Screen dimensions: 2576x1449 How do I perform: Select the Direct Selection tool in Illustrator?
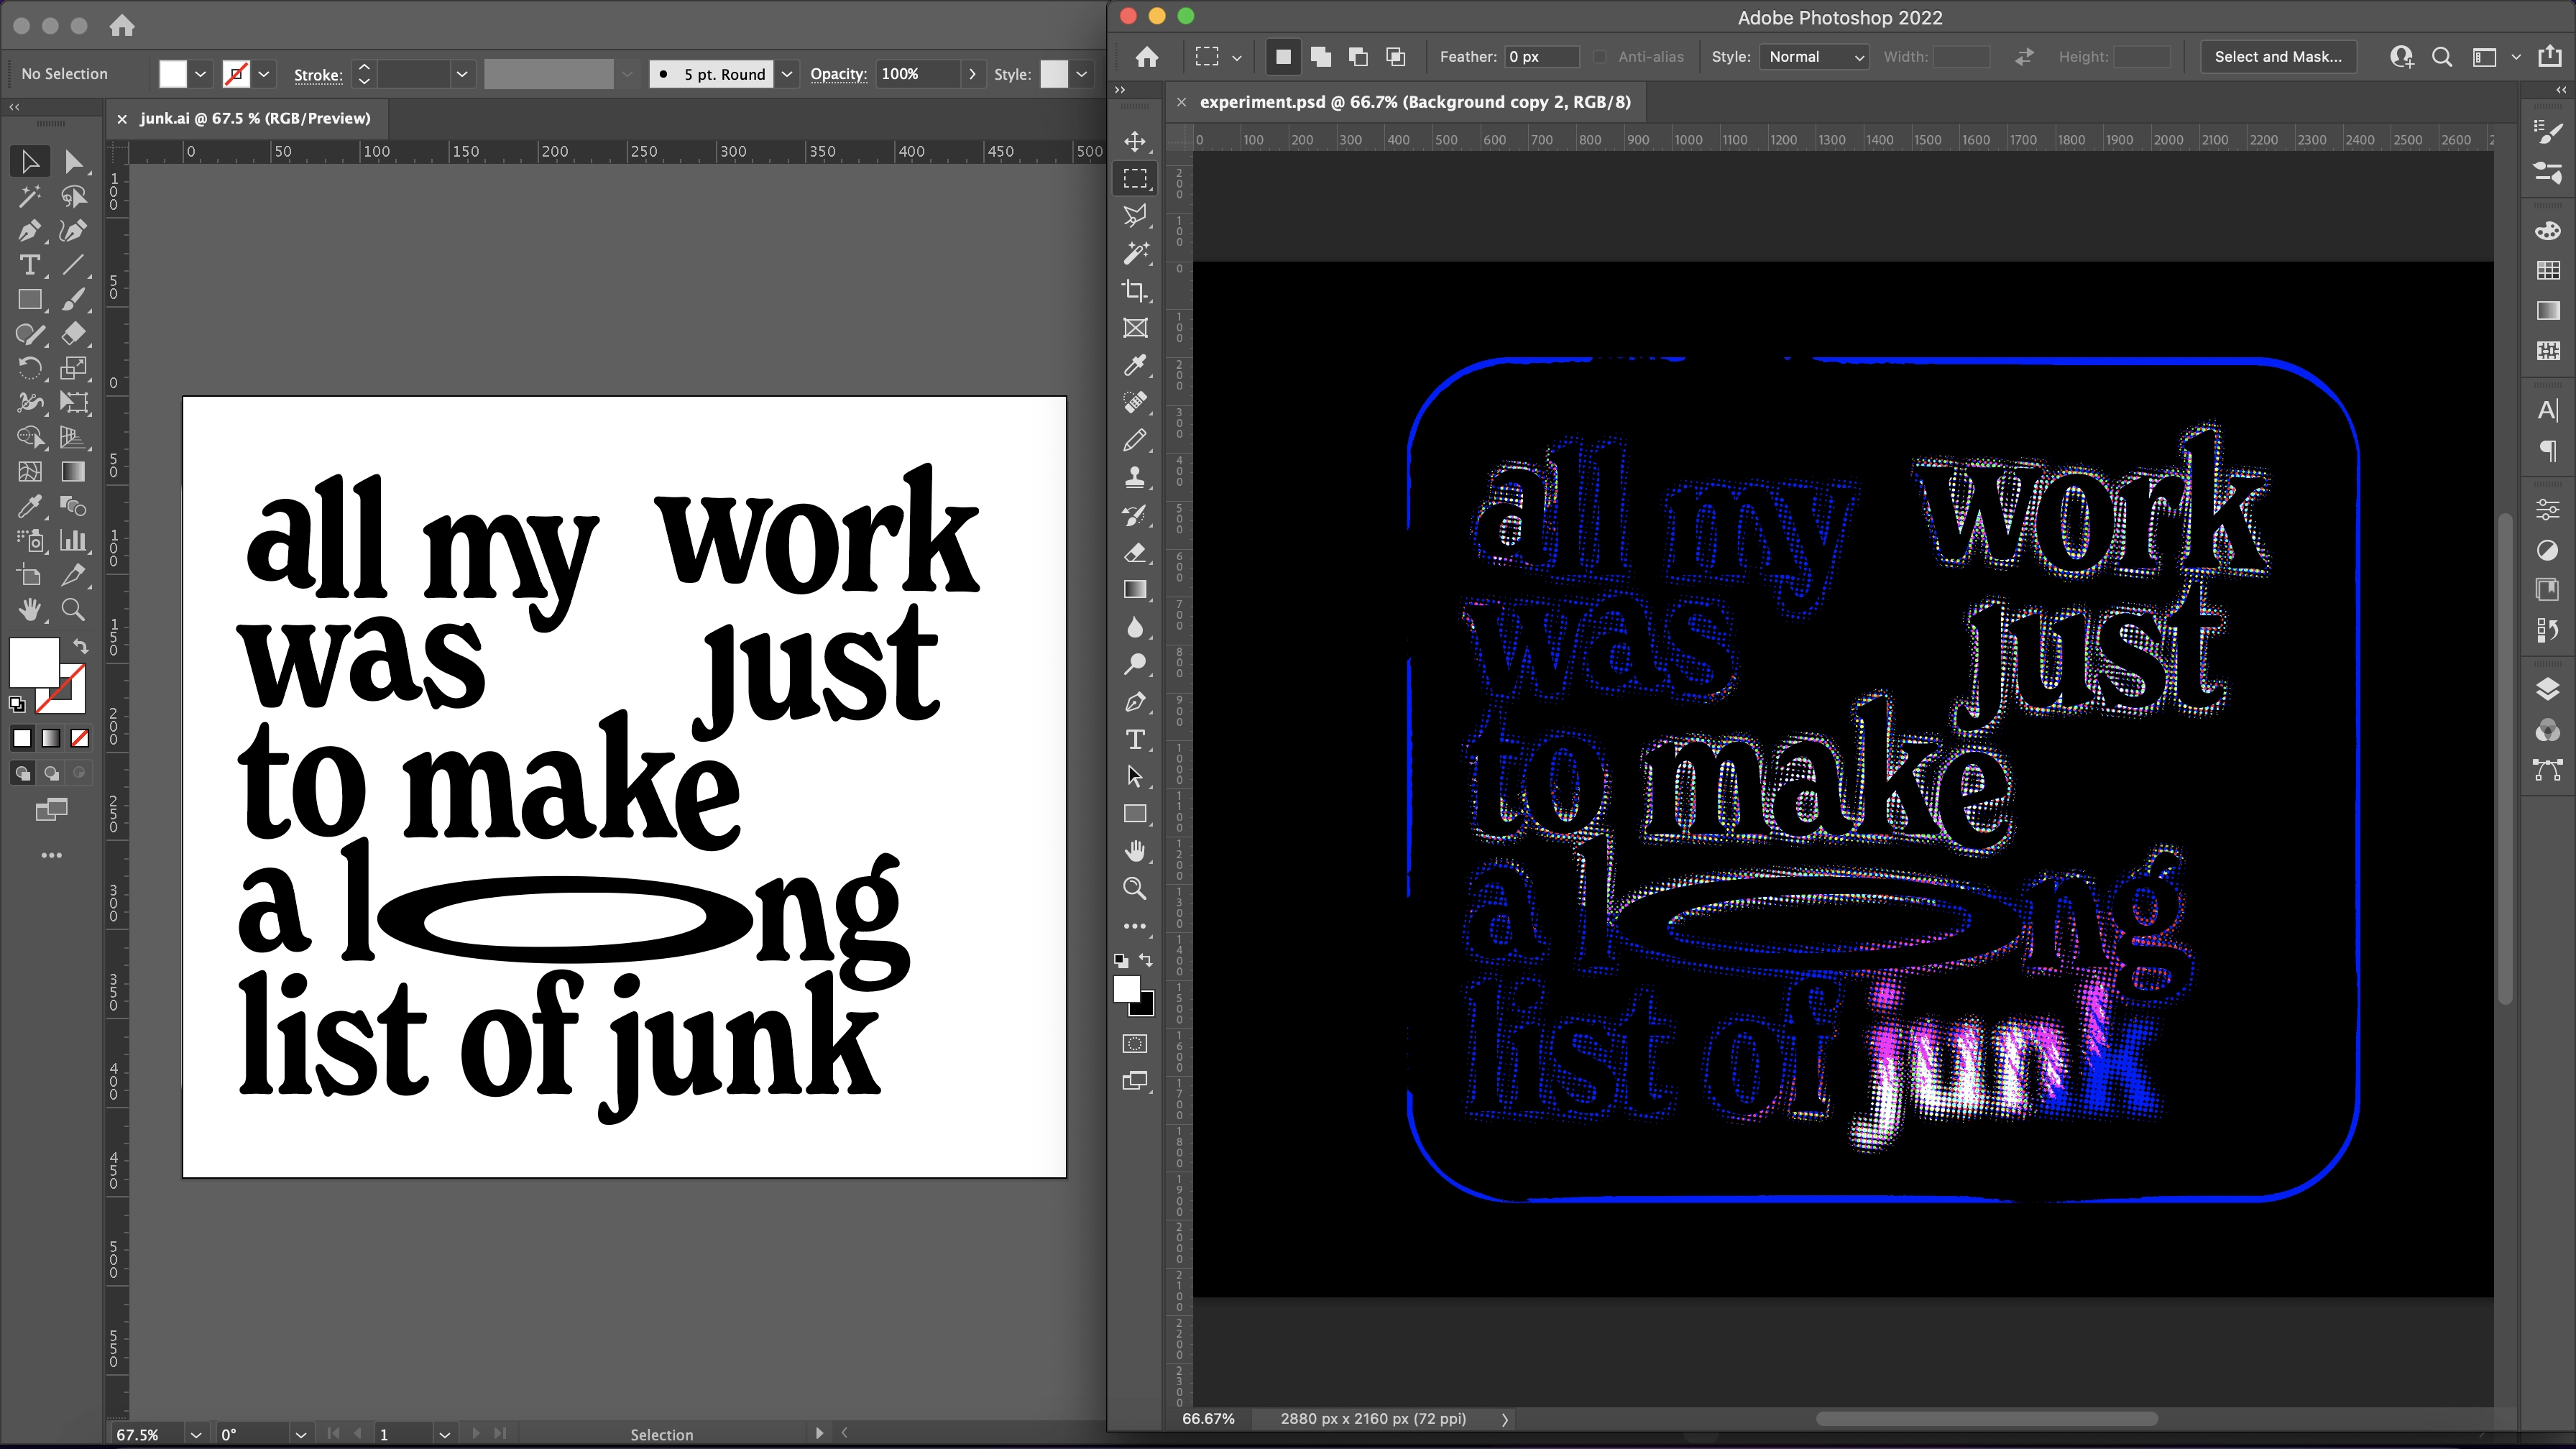[x=73, y=162]
